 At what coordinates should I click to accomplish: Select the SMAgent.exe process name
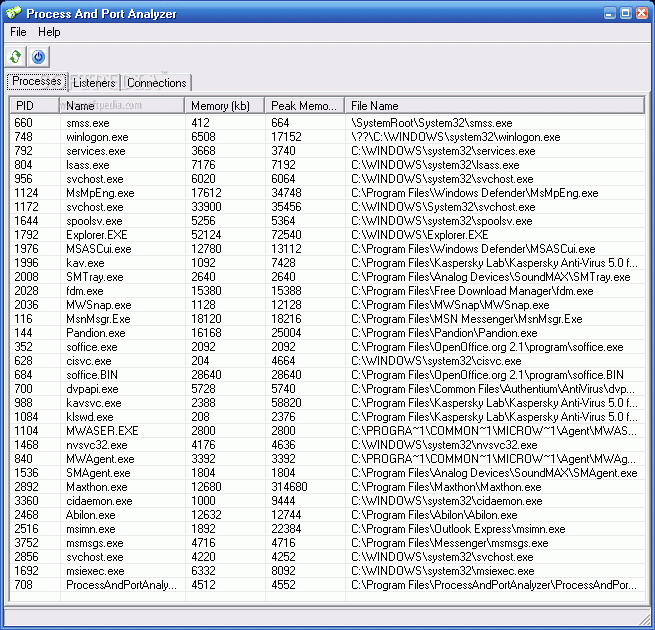[x=98, y=473]
